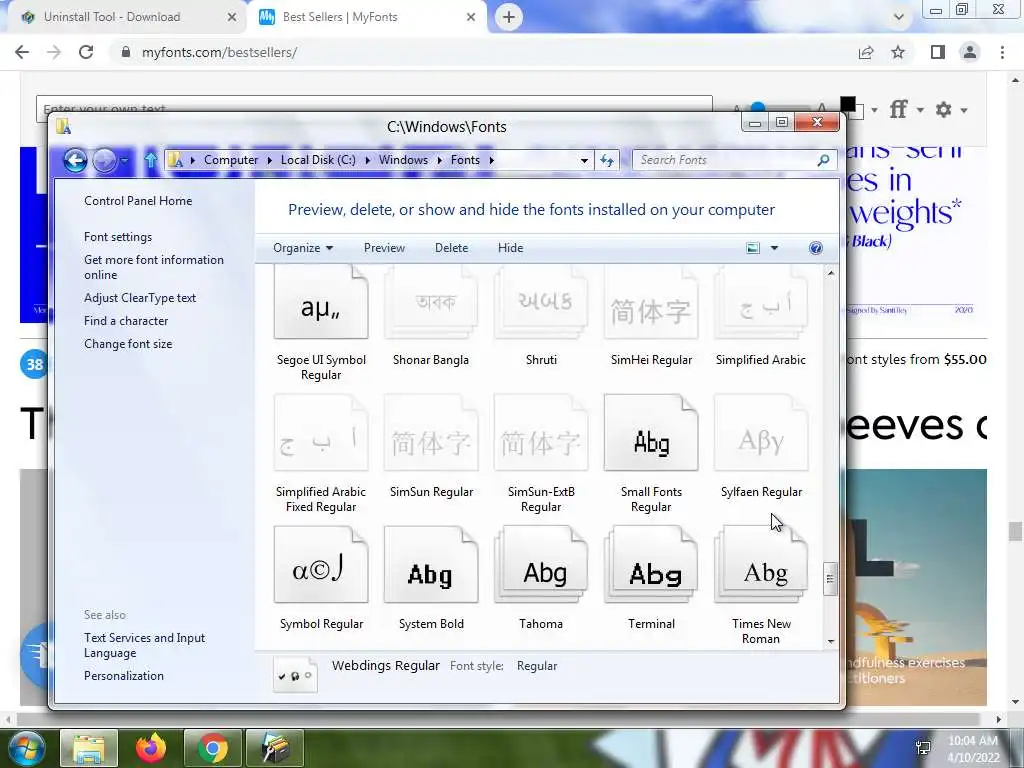Screen dimensions: 1024x768
Task: Select the System Bold font icon
Action: (431, 565)
